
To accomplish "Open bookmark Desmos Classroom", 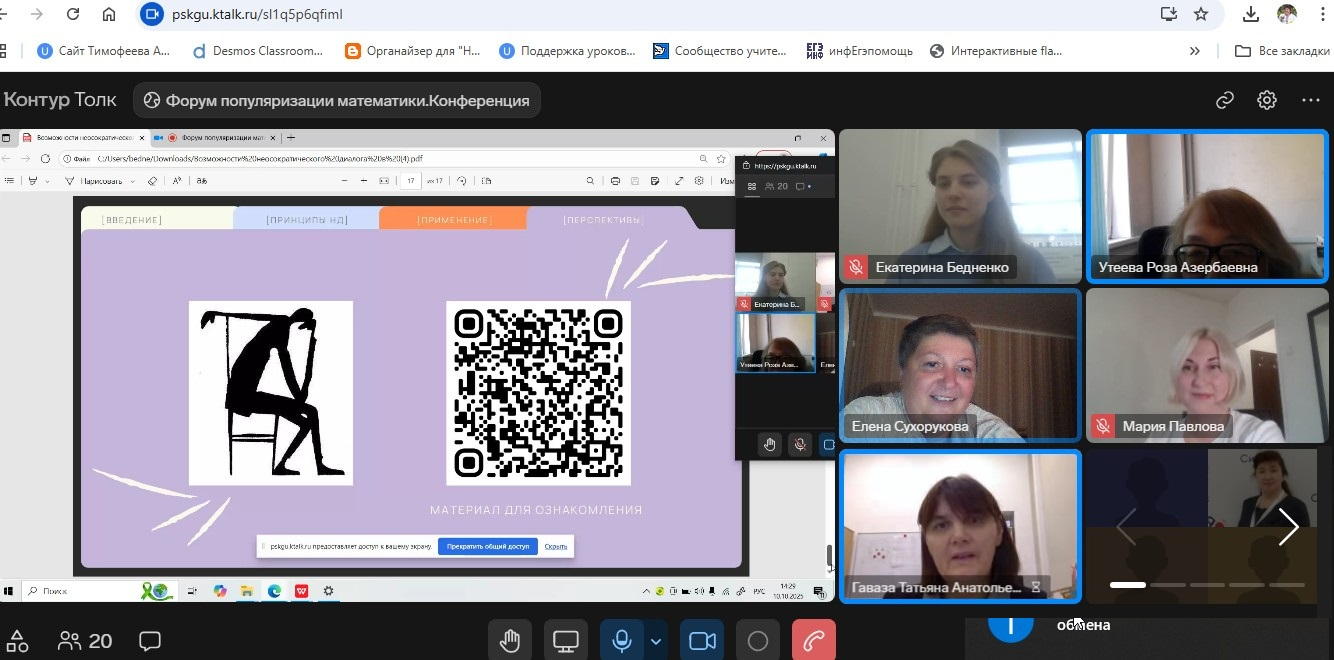I will pos(257,51).
